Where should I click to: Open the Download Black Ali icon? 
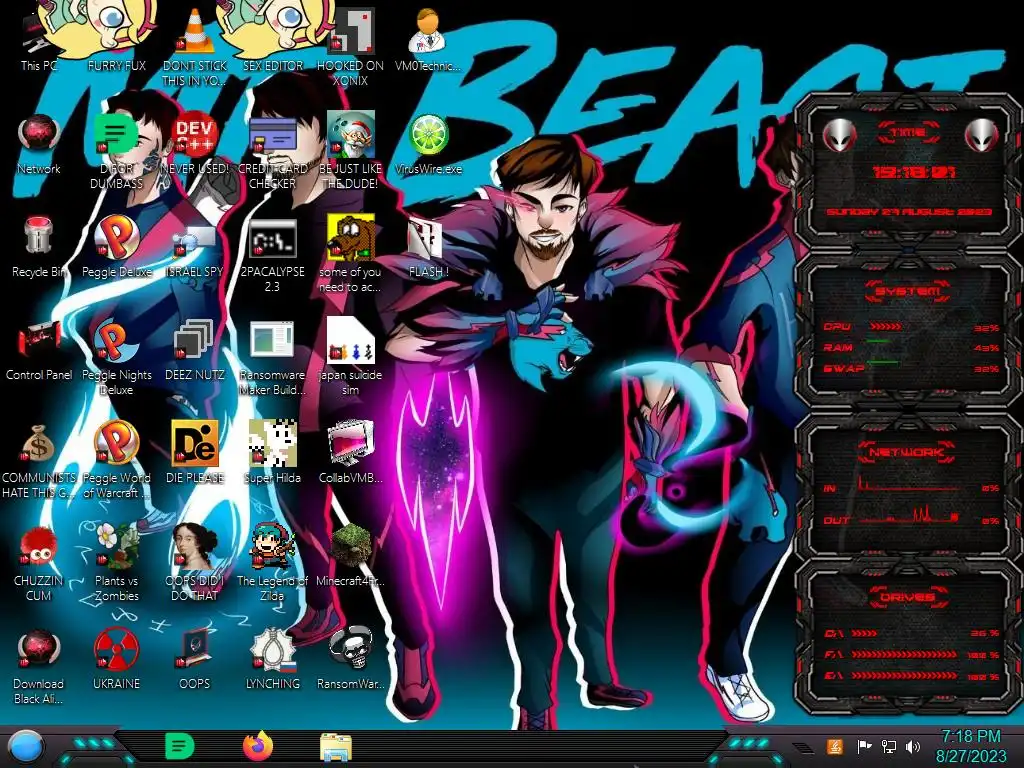click(x=39, y=666)
